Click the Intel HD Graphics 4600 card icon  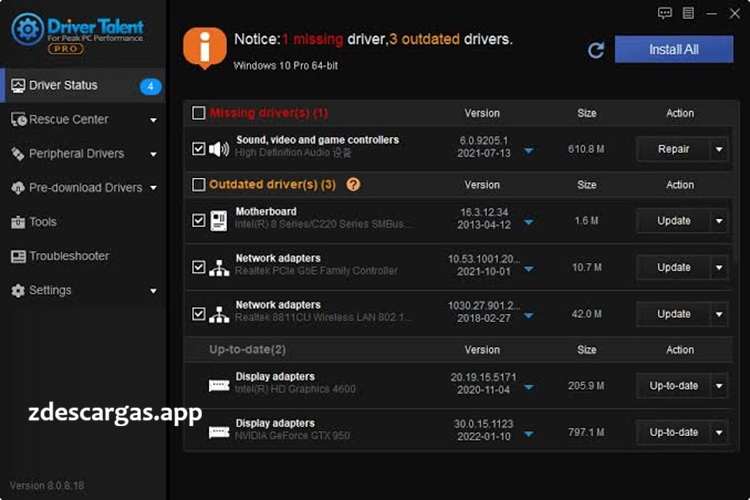click(219, 385)
